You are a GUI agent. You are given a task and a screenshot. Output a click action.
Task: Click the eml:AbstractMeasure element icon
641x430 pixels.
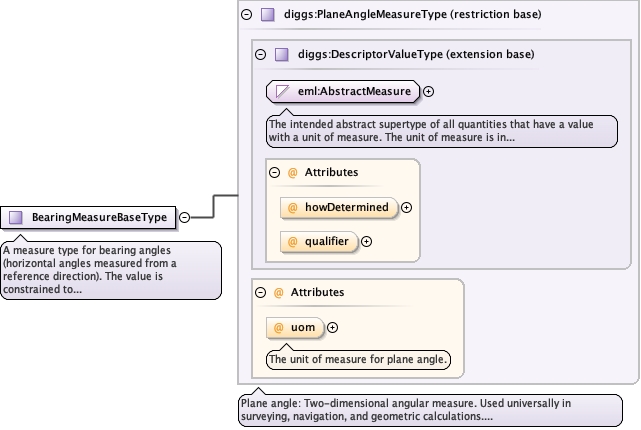coord(283,91)
